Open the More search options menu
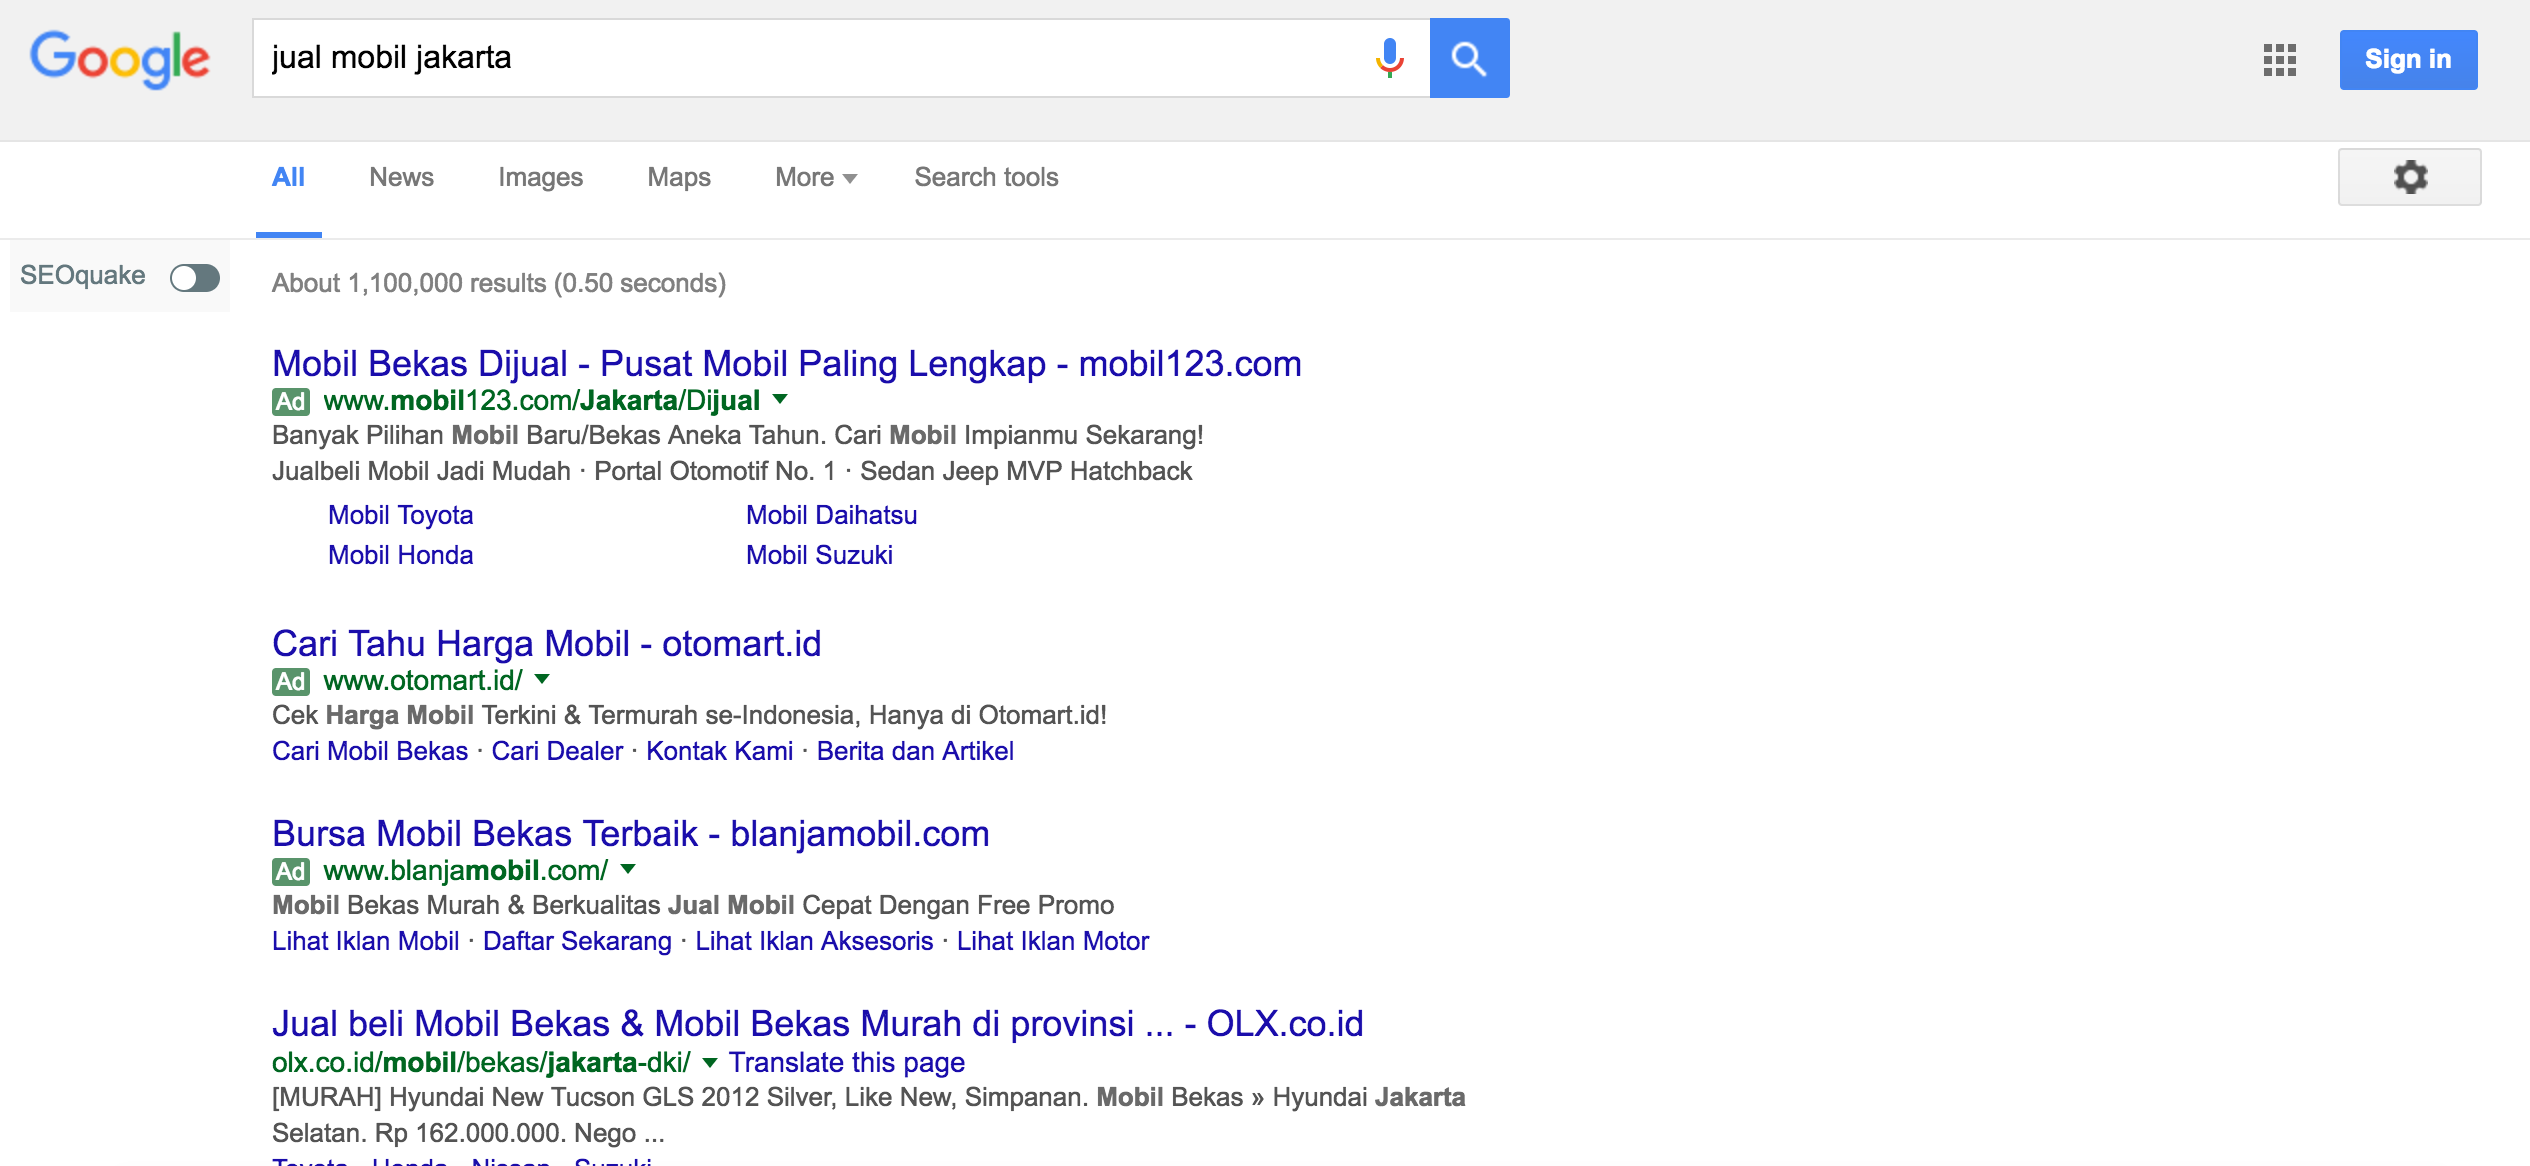Viewport: 2530px width, 1166px height. [813, 177]
